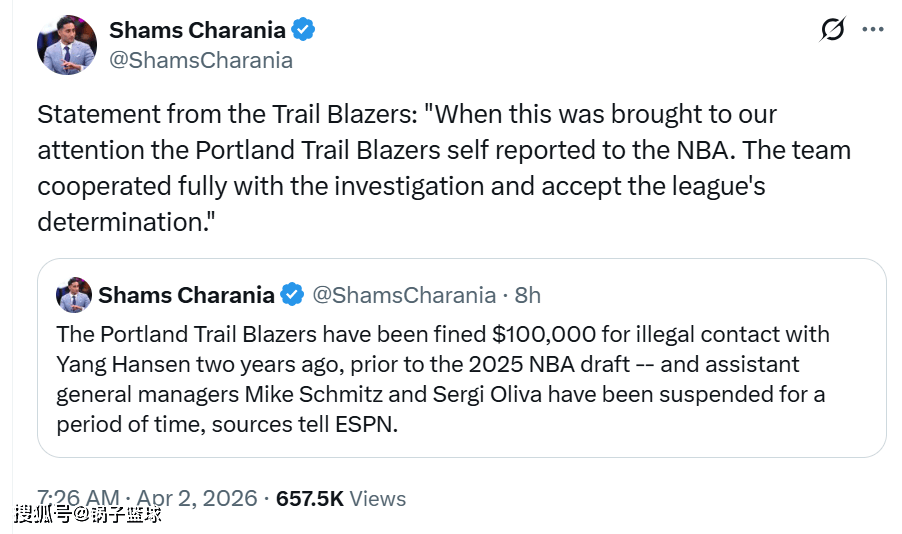The height and width of the screenshot is (534, 902).
Task: Click the small avatar in quoted tweet
Action: pyautogui.click(x=74, y=295)
